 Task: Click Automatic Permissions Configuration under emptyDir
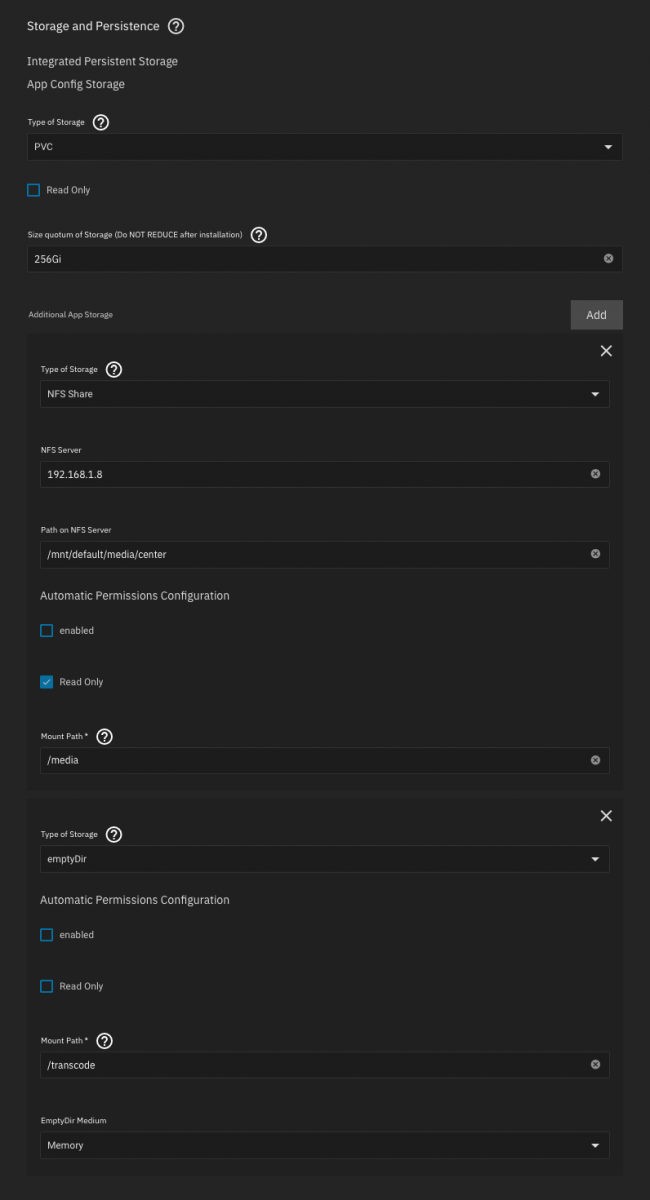click(x=135, y=900)
